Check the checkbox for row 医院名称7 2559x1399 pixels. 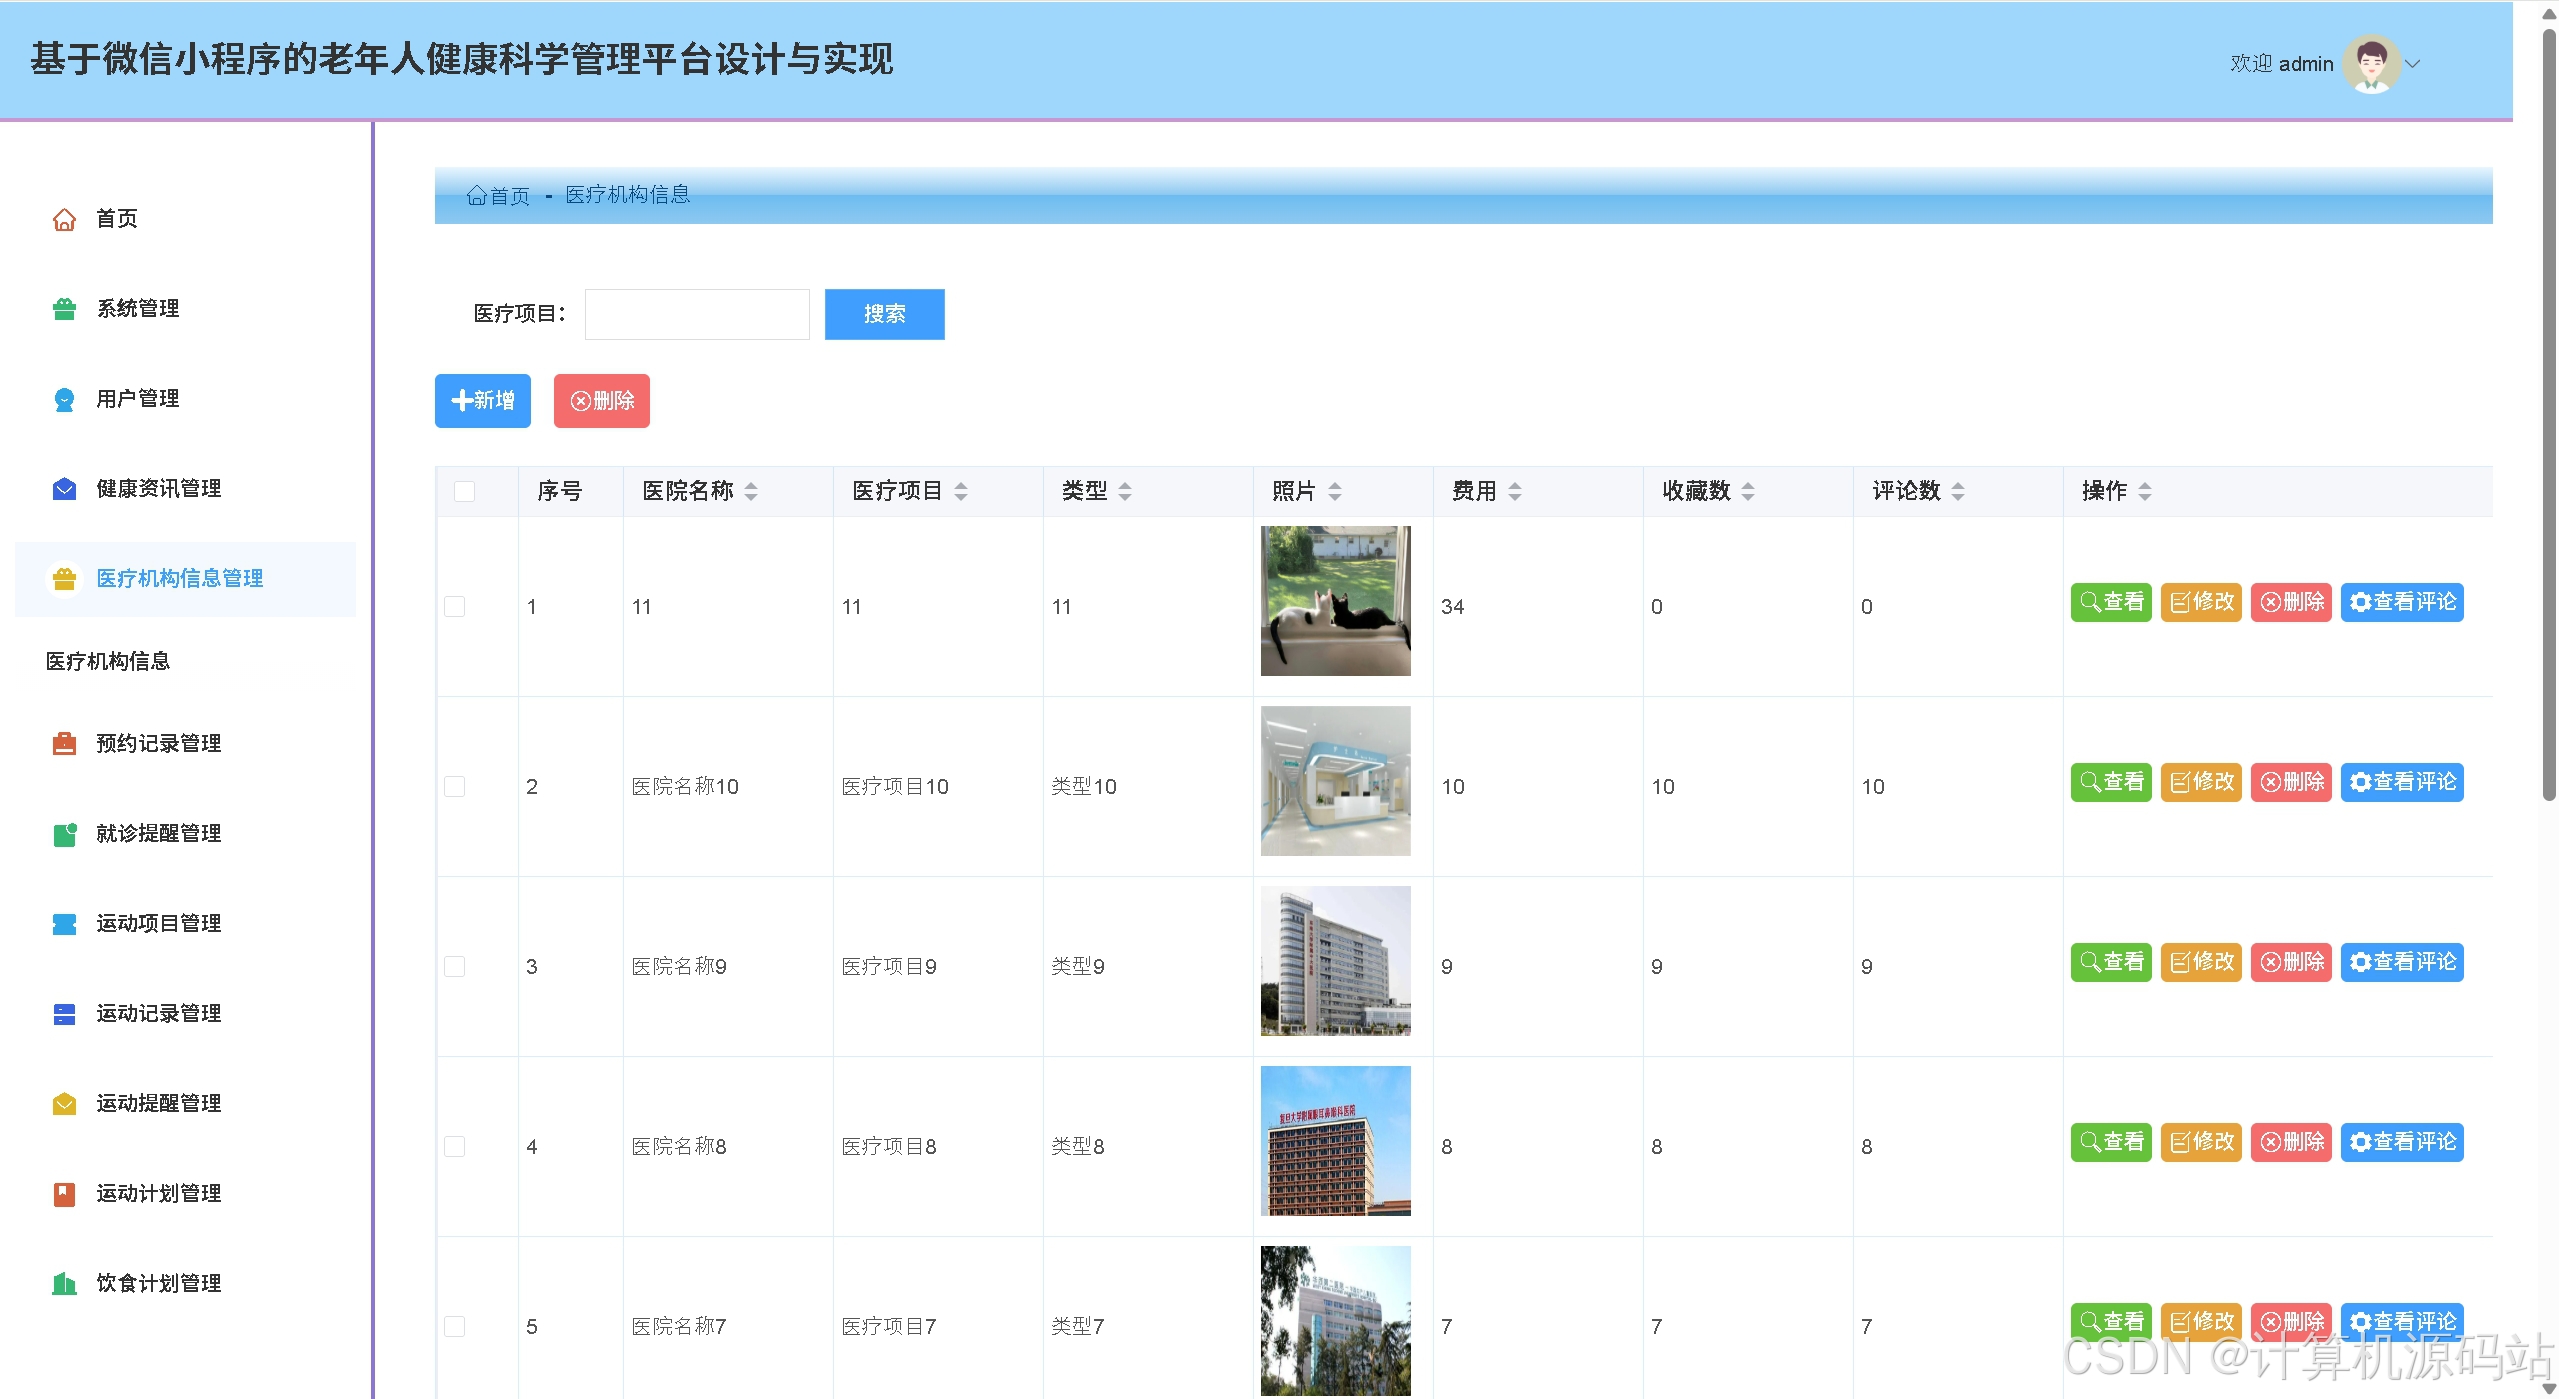point(454,1326)
